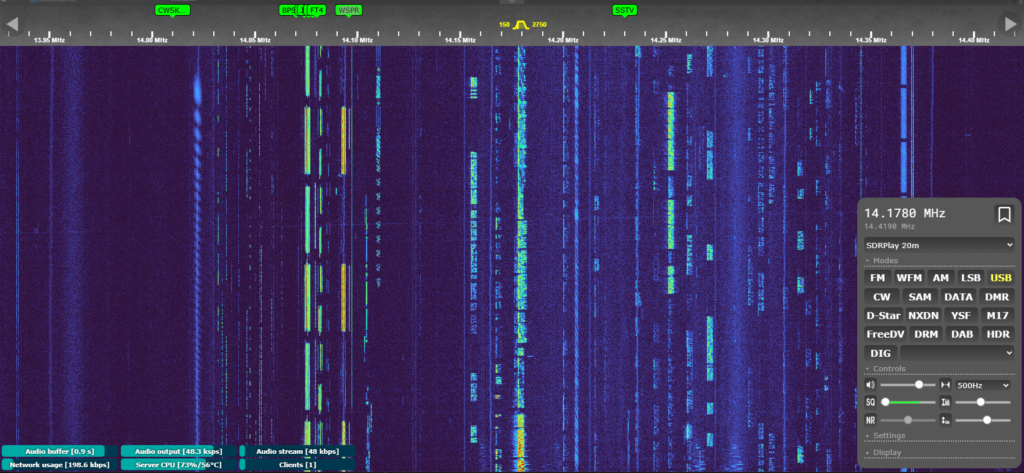Click the tuning step icon beside 500Hz

click(x=946, y=385)
